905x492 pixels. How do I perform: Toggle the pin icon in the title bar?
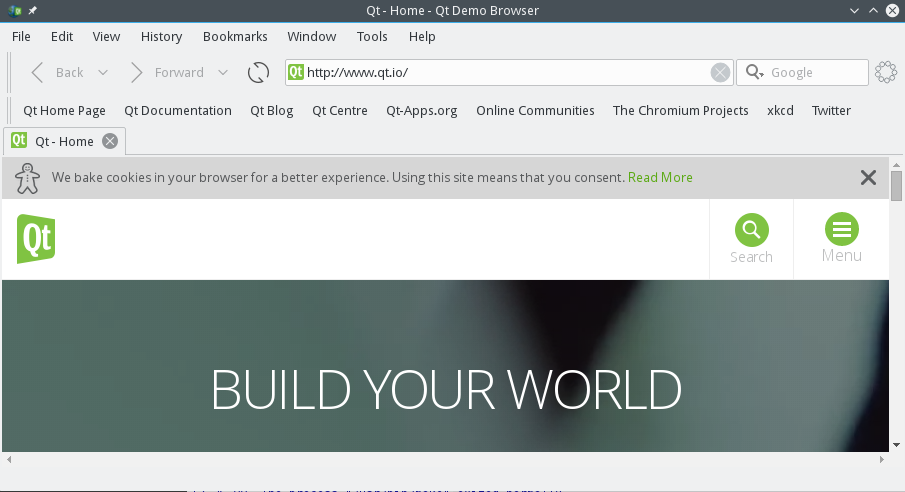click(x=32, y=10)
